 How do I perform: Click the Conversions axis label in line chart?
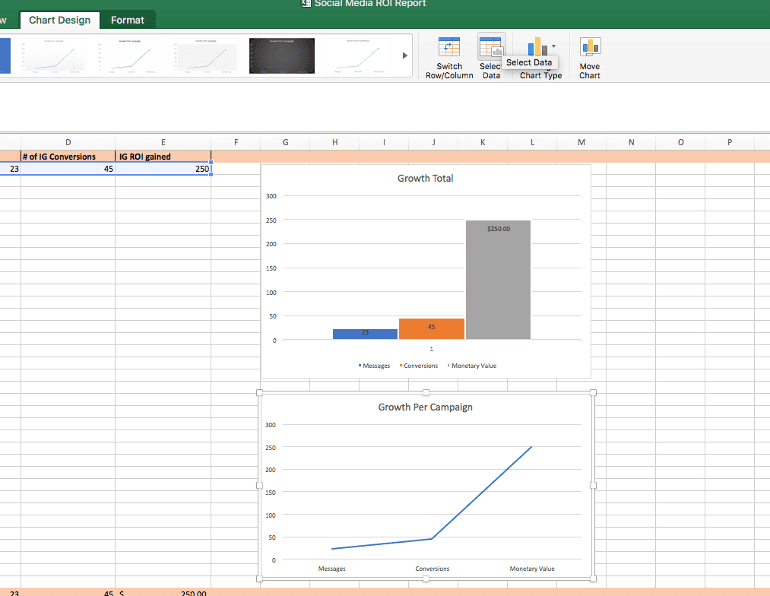pyautogui.click(x=432, y=569)
